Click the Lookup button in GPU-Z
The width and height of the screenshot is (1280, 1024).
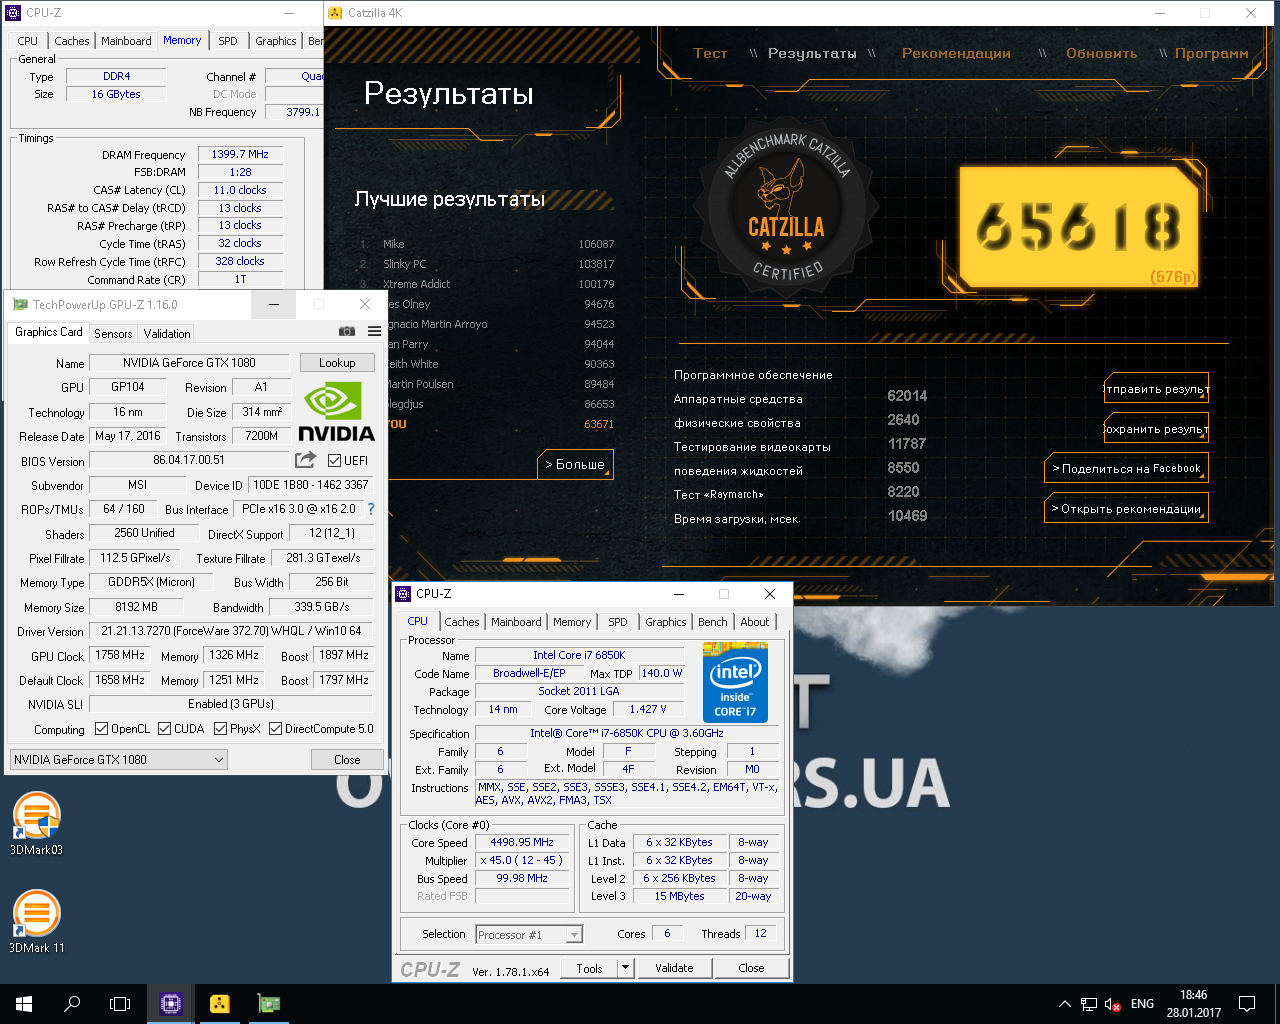[x=337, y=363]
